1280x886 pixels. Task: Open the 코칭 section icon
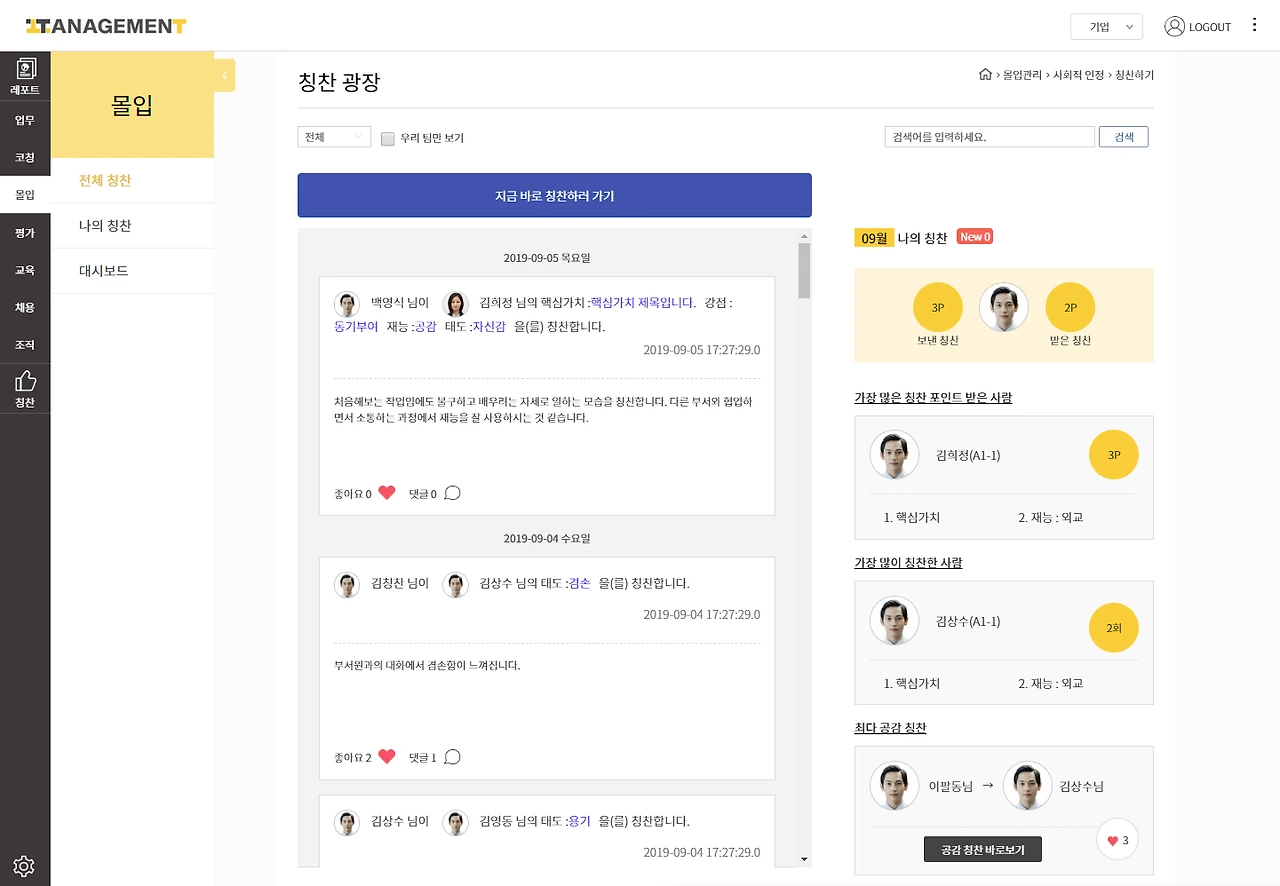24,157
